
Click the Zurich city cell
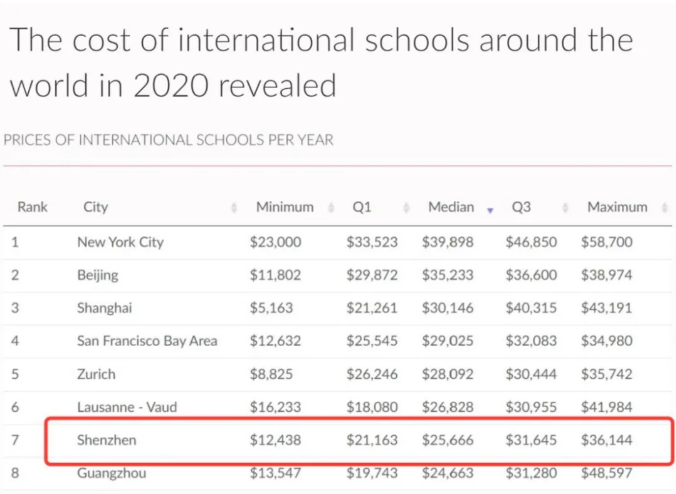tap(96, 374)
